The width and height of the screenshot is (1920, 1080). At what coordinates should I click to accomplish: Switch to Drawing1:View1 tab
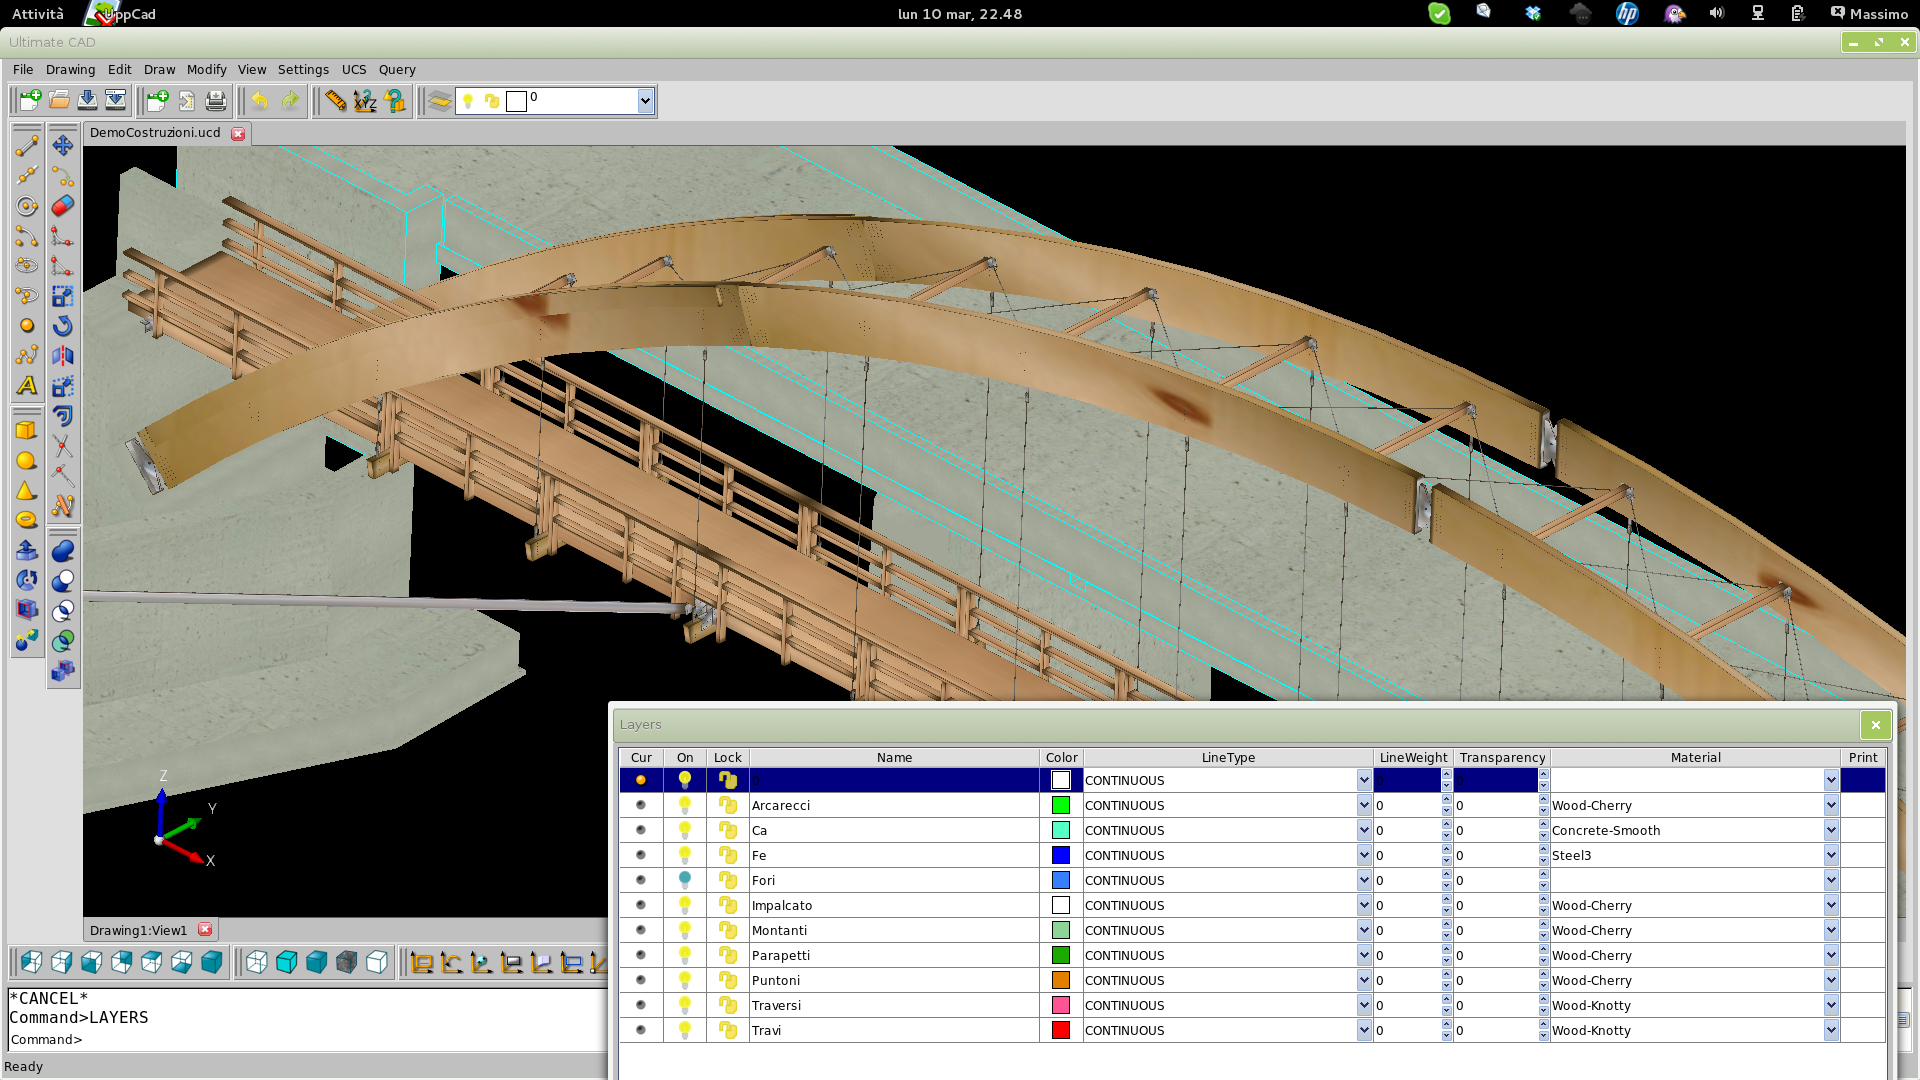(138, 930)
